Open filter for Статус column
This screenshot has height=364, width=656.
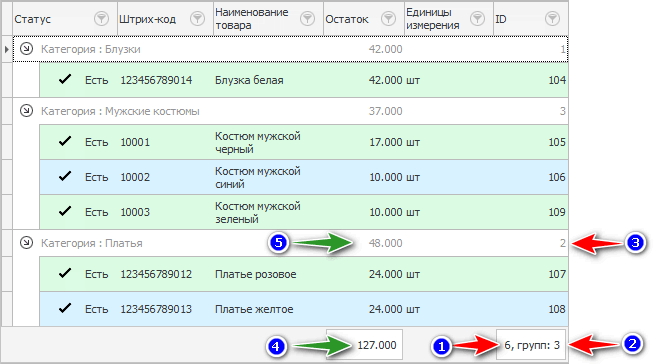pyautogui.click(x=101, y=19)
